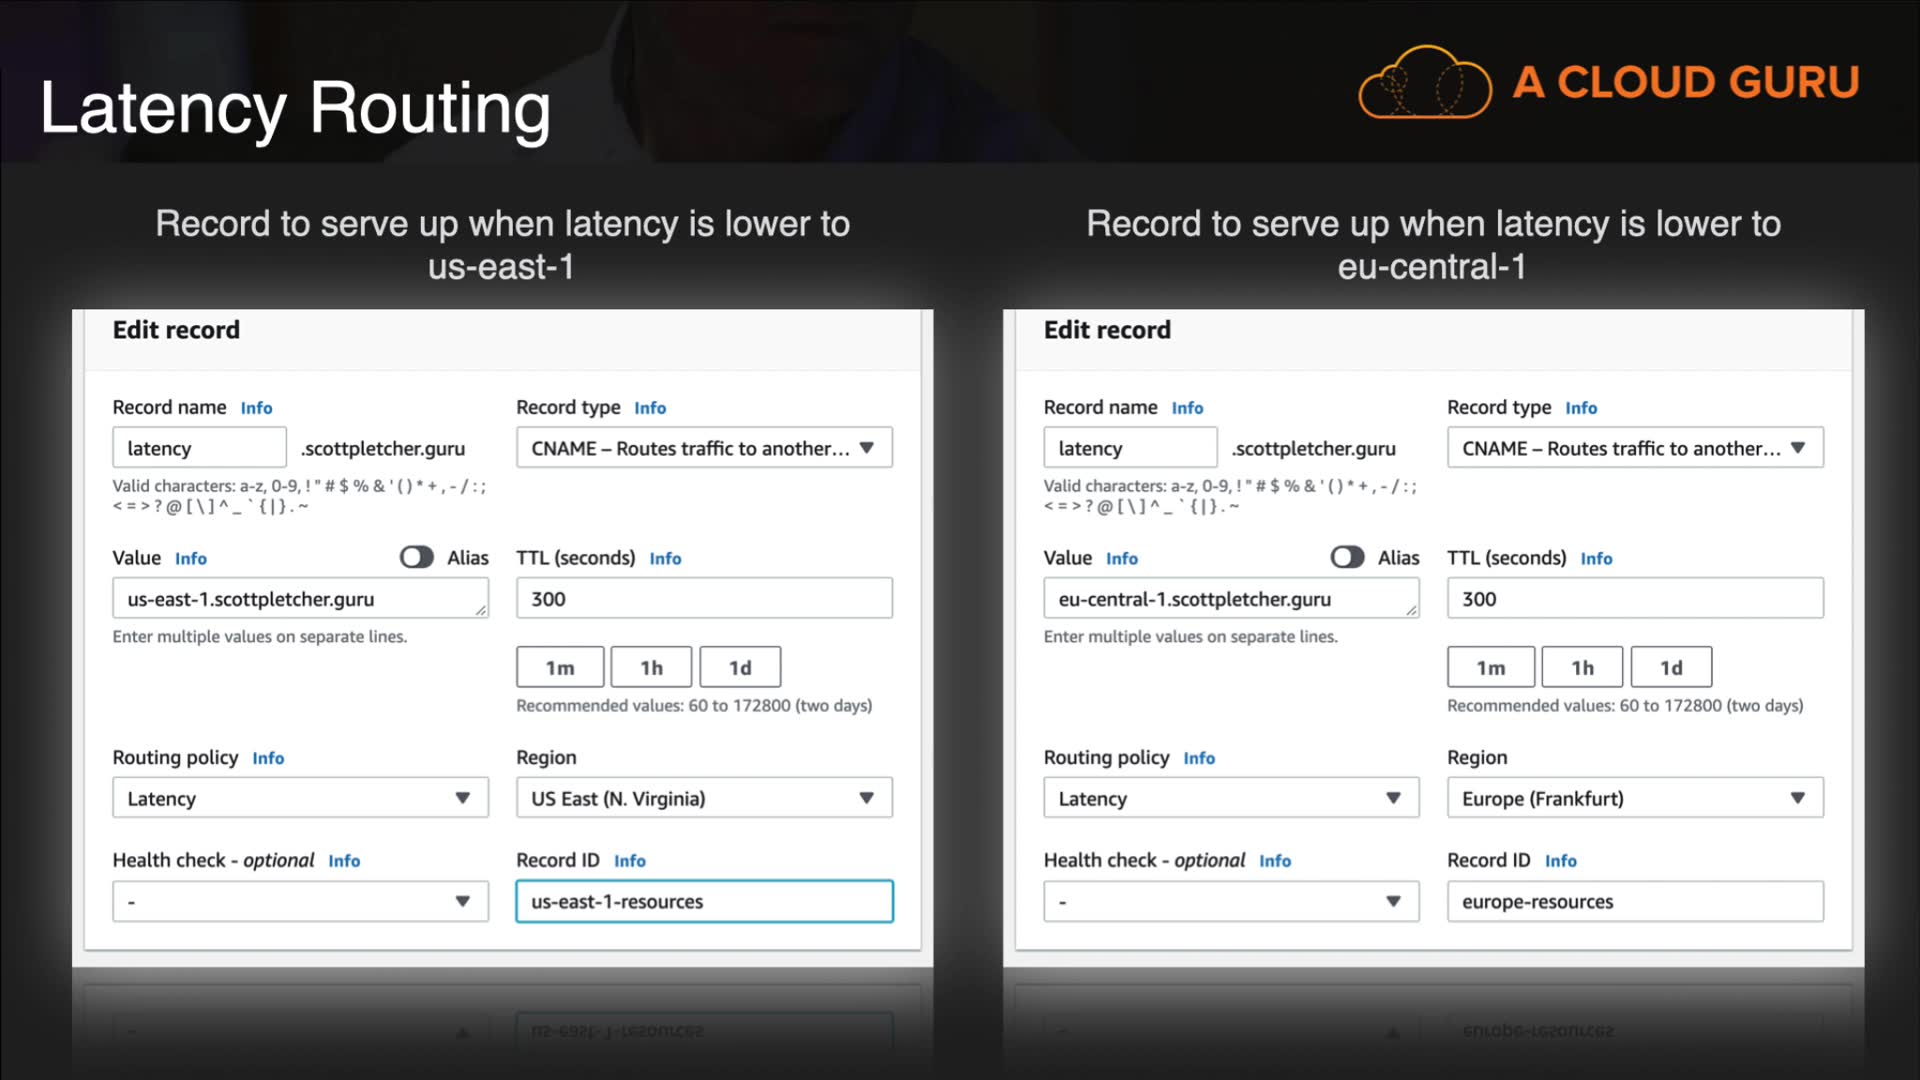Click Info link beside right Routing policy
Image resolution: width=1920 pixels, height=1080 pixels.
click(x=1199, y=758)
